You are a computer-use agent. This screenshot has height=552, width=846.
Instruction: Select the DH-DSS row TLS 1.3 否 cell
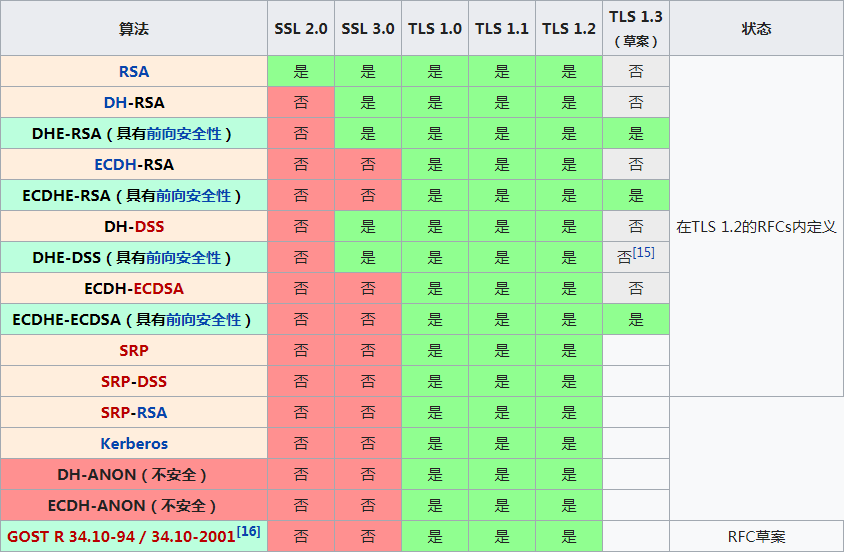(636, 227)
